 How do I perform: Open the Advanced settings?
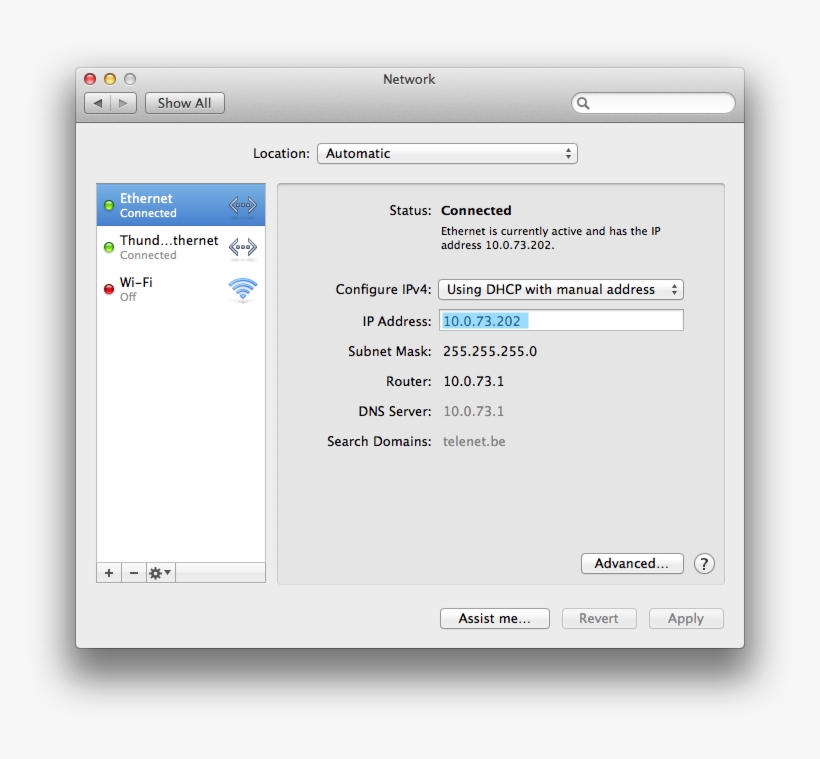[x=631, y=564]
